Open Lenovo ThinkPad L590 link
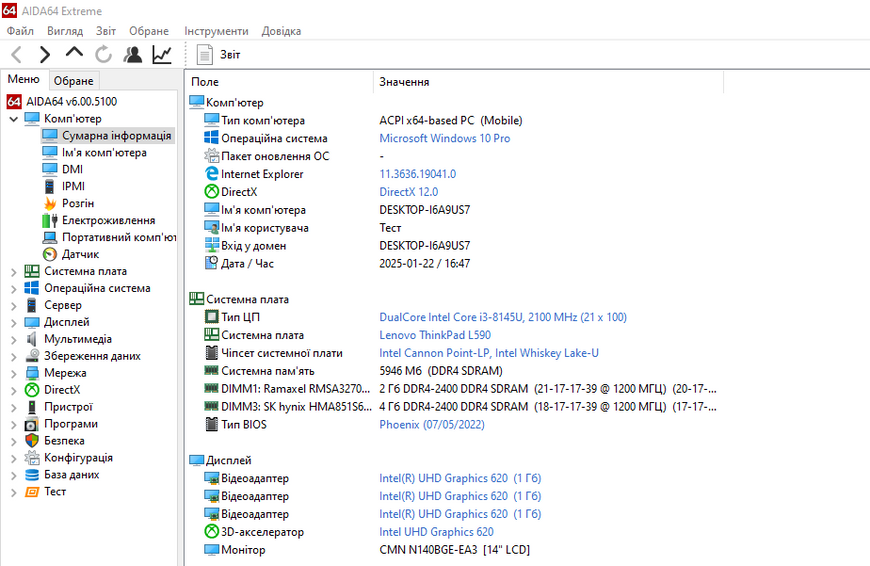Image resolution: width=870 pixels, height=566 pixels. tap(435, 335)
